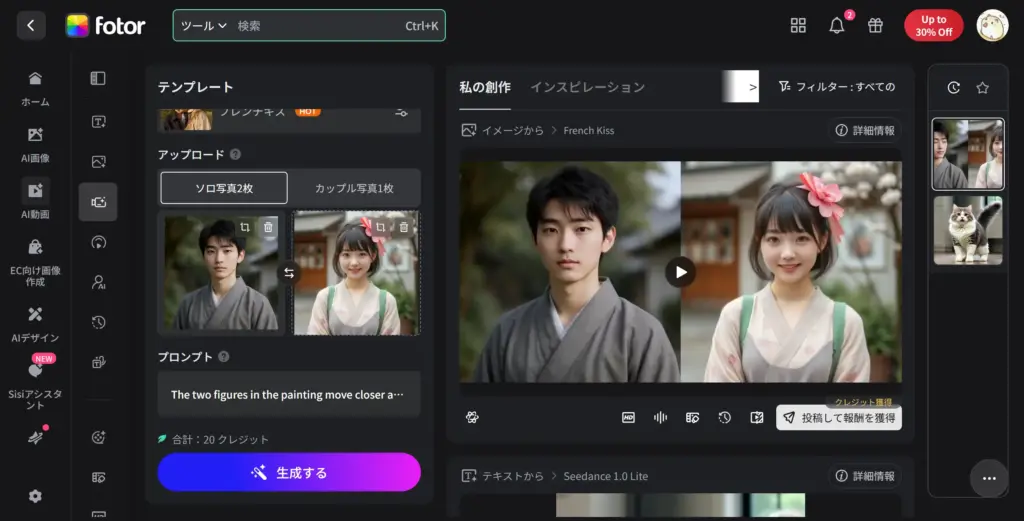Click the prompt text field
This screenshot has width=1024, height=521.
289,394
